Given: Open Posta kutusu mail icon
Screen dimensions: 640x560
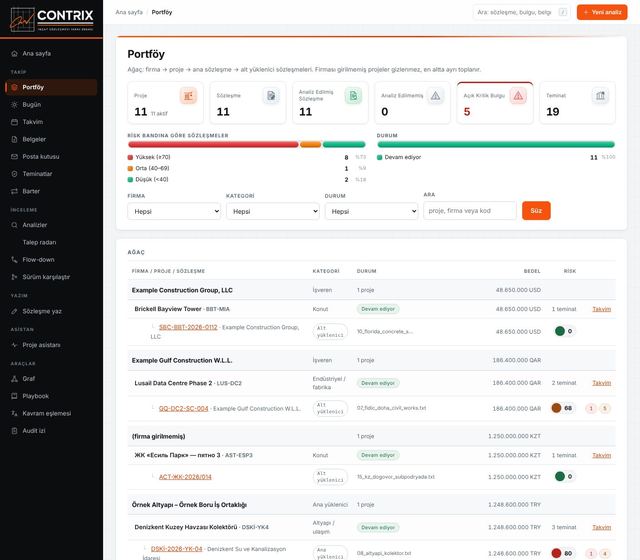Looking at the screenshot, I should pos(14,157).
